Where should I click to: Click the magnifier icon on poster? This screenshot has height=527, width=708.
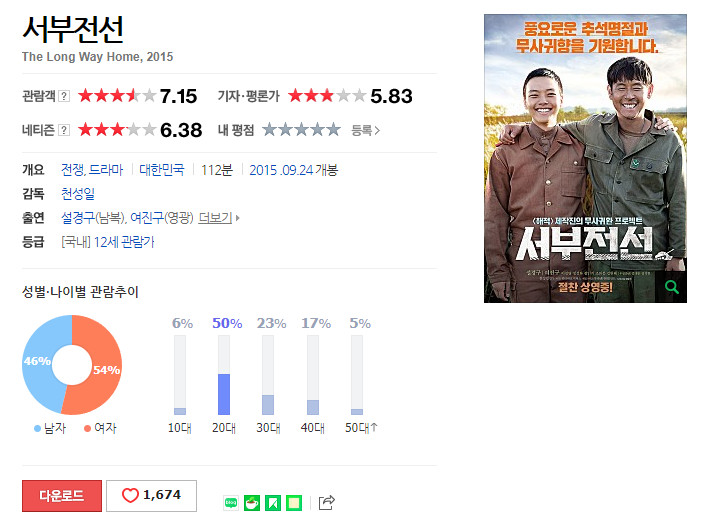671,287
